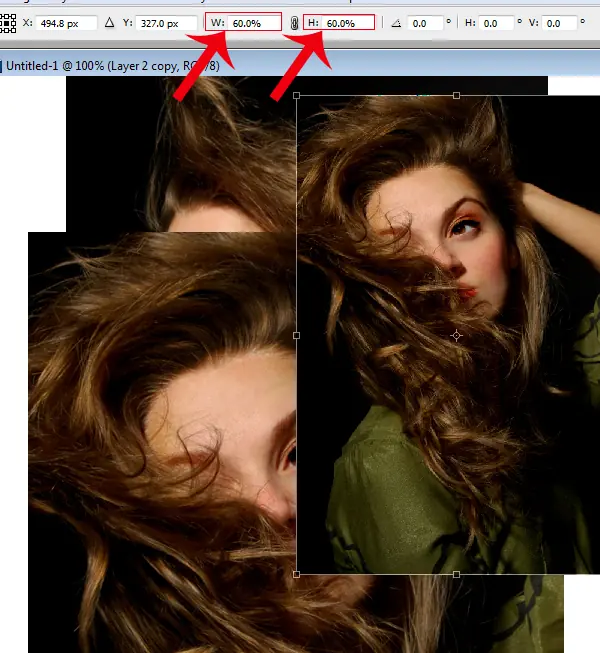Toggle the maintain aspect ratio link icon

click(x=294, y=23)
